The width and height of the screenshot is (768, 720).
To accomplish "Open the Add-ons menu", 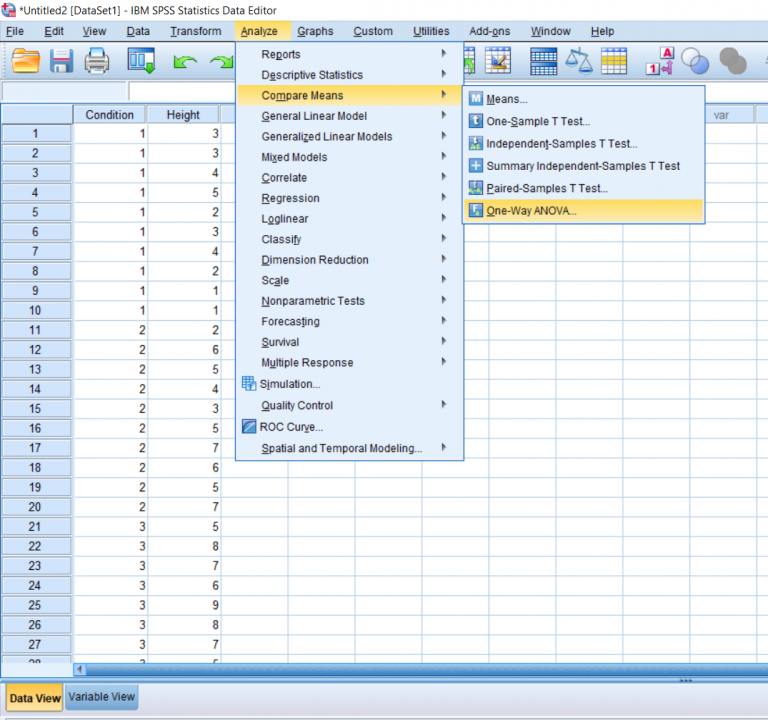I will 489,31.
